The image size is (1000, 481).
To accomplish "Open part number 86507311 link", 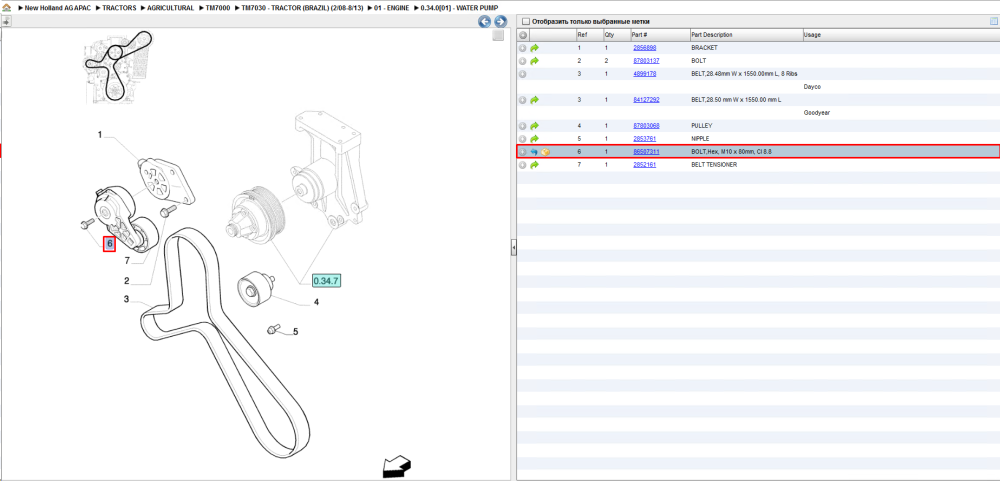I will click(646, 152).
